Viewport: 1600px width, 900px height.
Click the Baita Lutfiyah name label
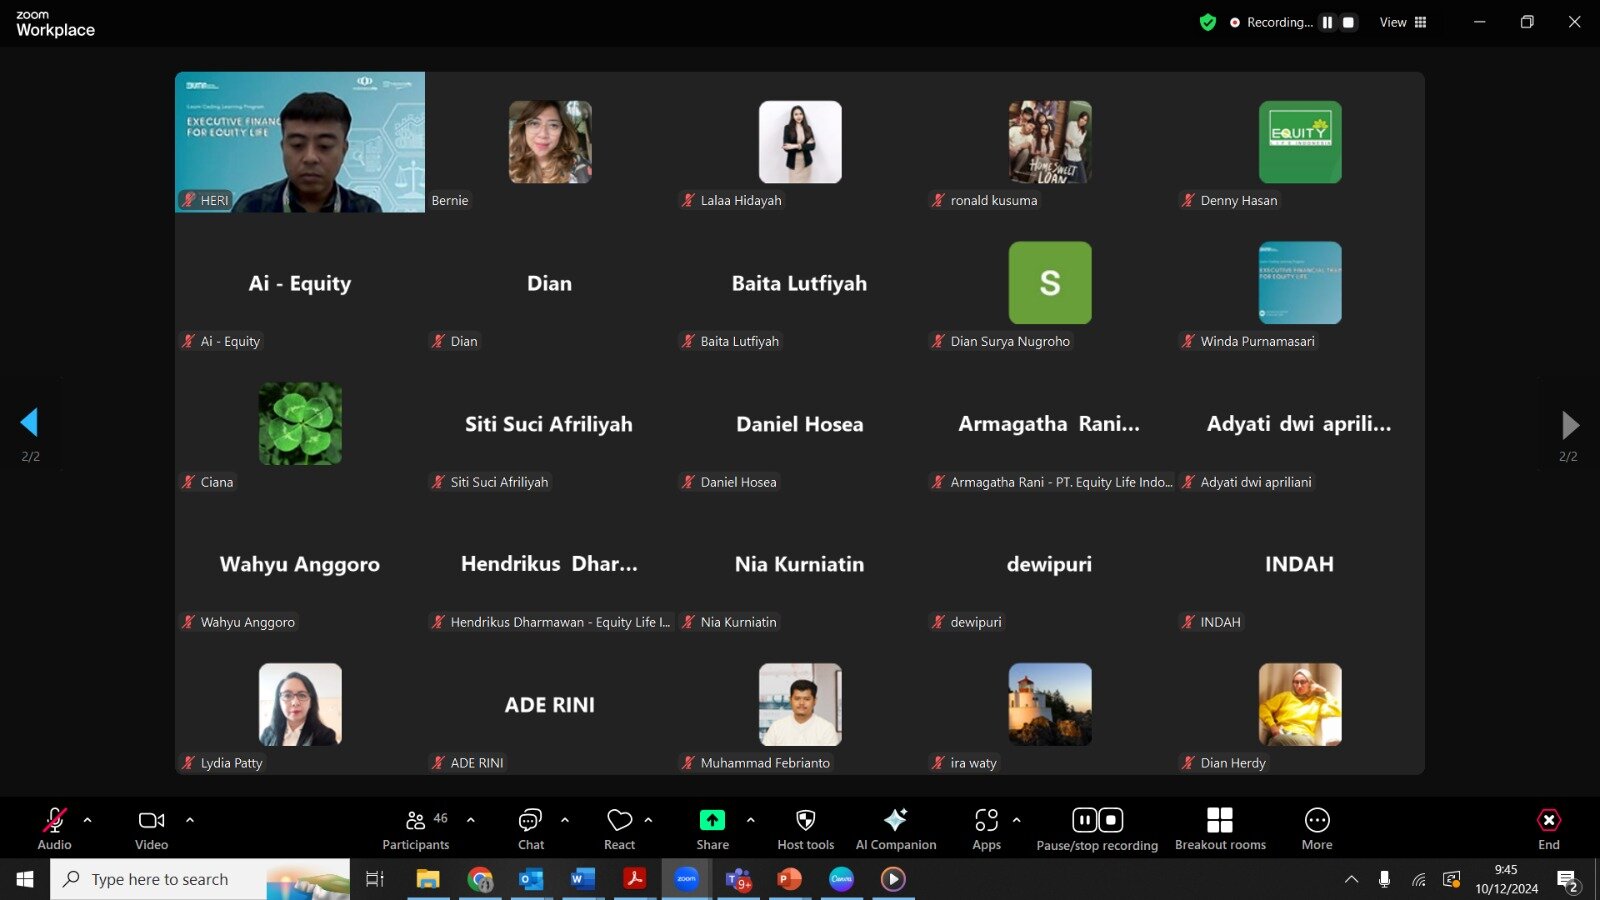click(739, 341)
